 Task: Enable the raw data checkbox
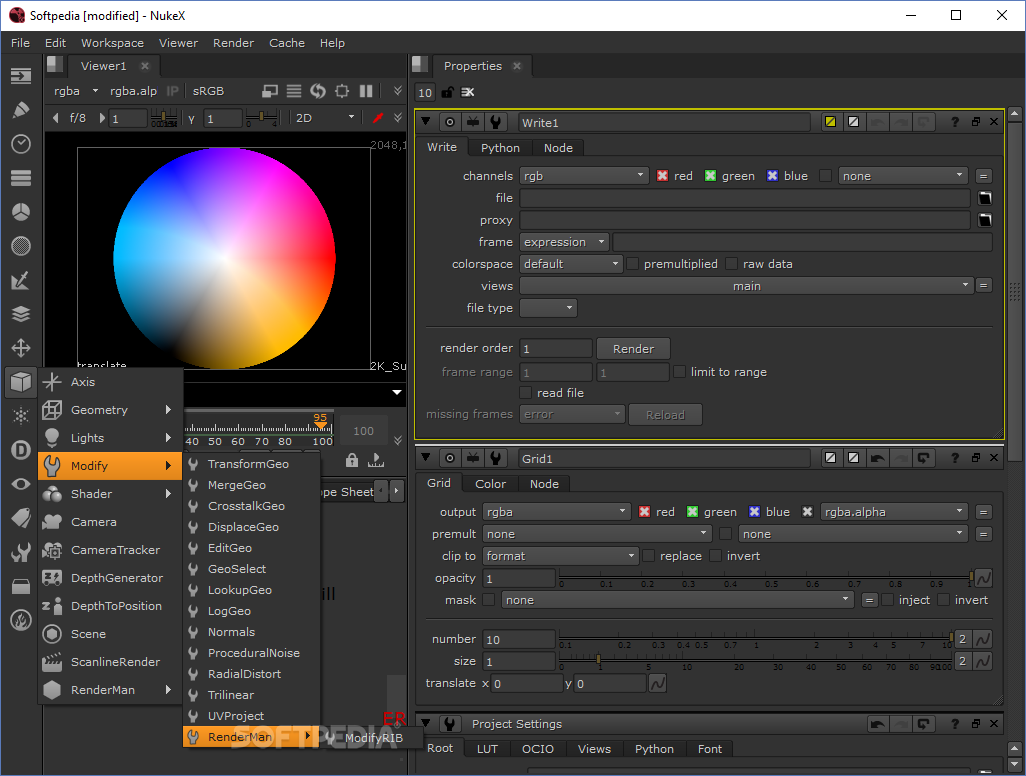pos(732,264)
